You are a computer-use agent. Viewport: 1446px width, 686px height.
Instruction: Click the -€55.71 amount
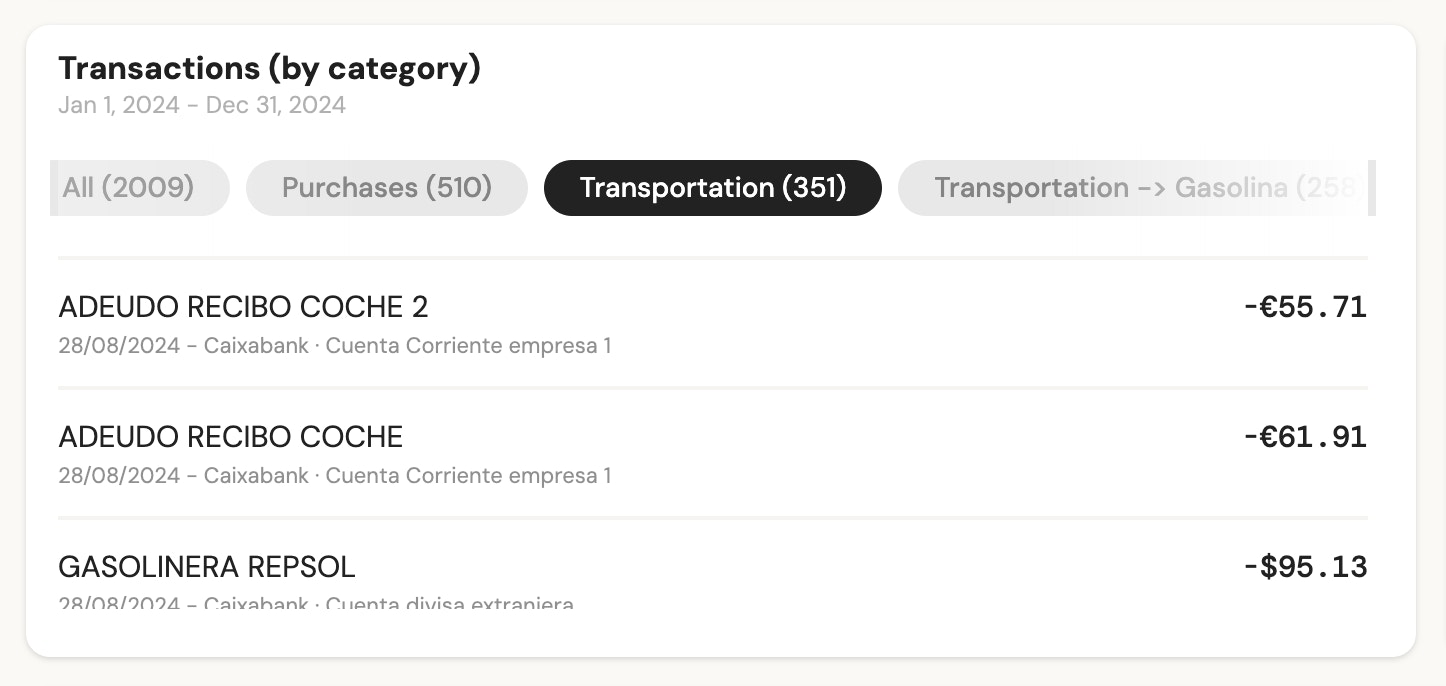tap(1304, 307)
